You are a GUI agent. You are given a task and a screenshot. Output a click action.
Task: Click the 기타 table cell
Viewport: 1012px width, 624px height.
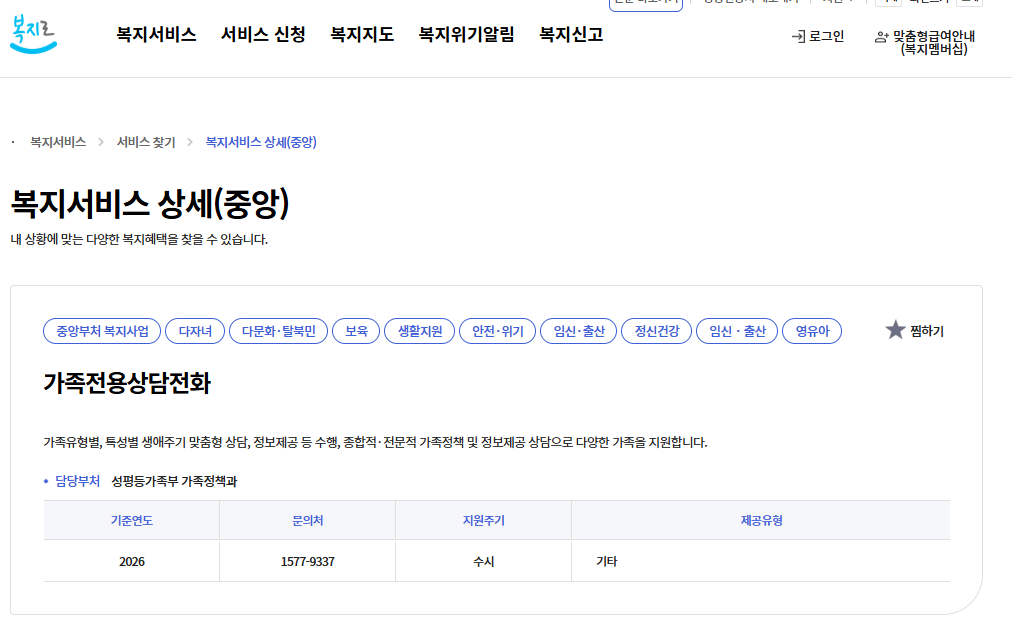761,561
